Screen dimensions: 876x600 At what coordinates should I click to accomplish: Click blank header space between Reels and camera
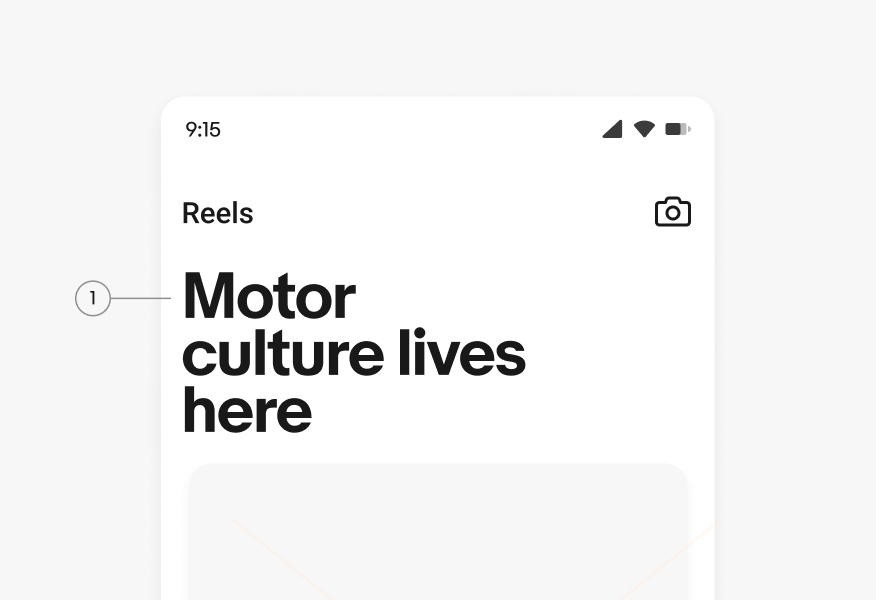click(x=454, y=213)
